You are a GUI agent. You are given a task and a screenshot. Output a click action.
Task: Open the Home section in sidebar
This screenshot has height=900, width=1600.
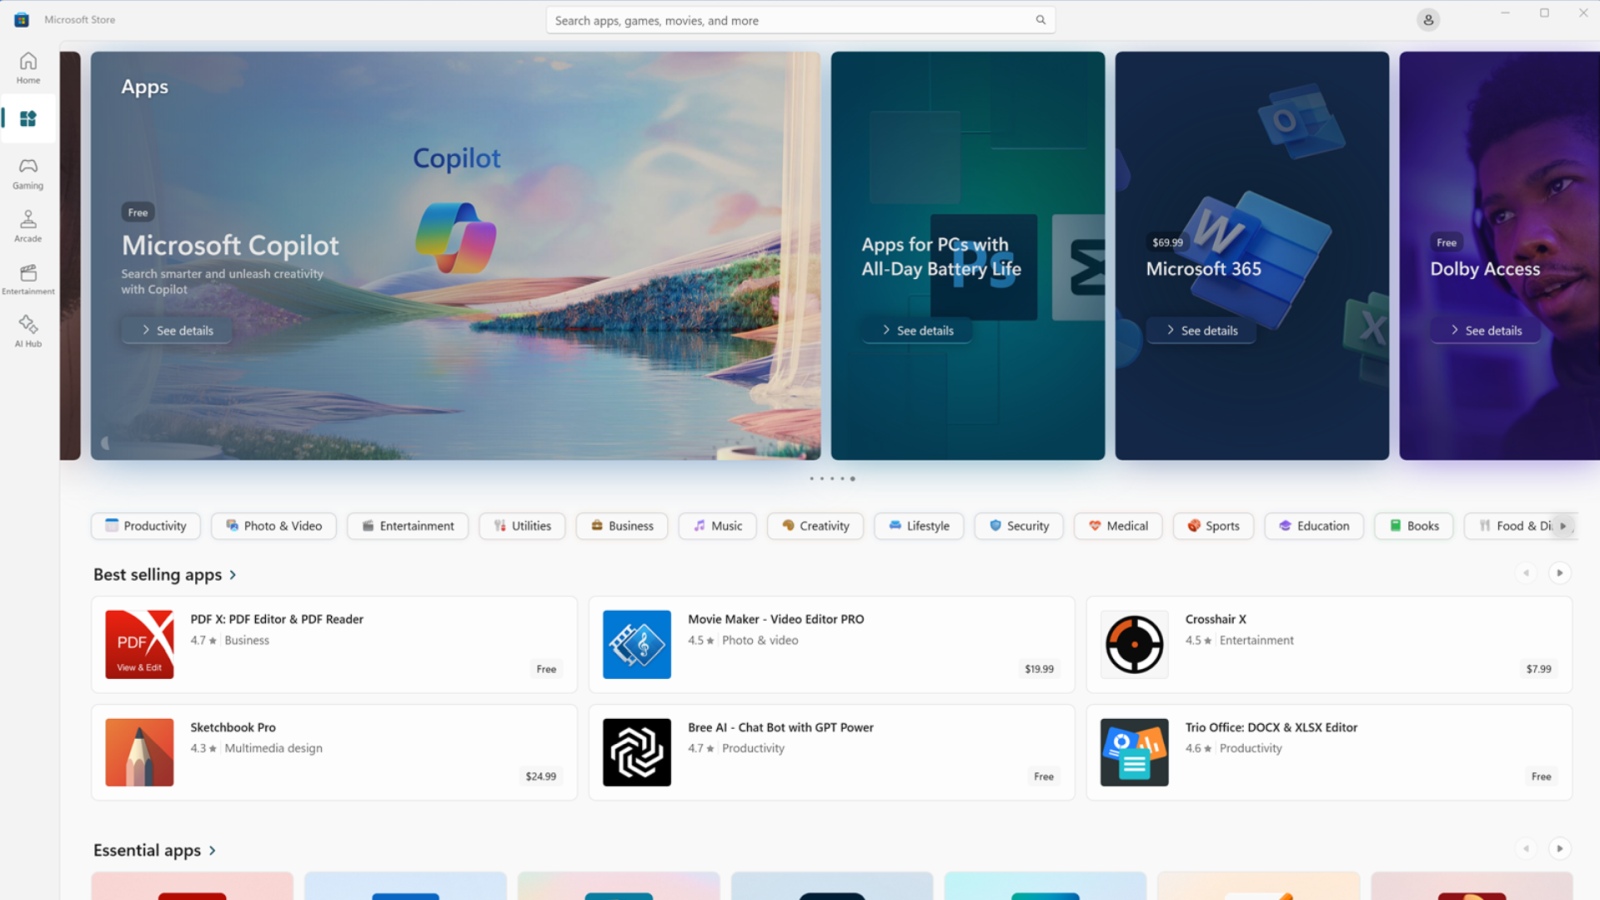[28, 67]
